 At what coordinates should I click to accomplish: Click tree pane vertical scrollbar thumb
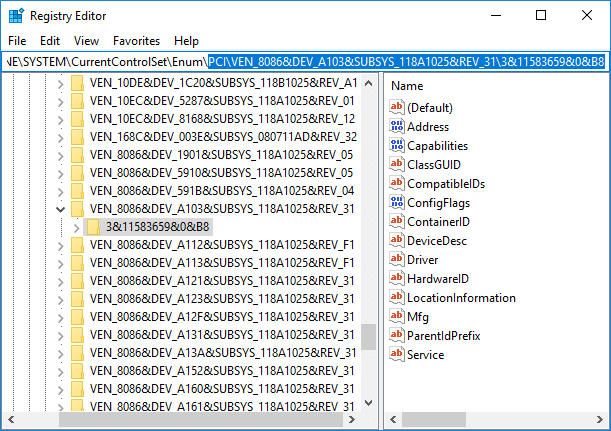pos(369,337)
